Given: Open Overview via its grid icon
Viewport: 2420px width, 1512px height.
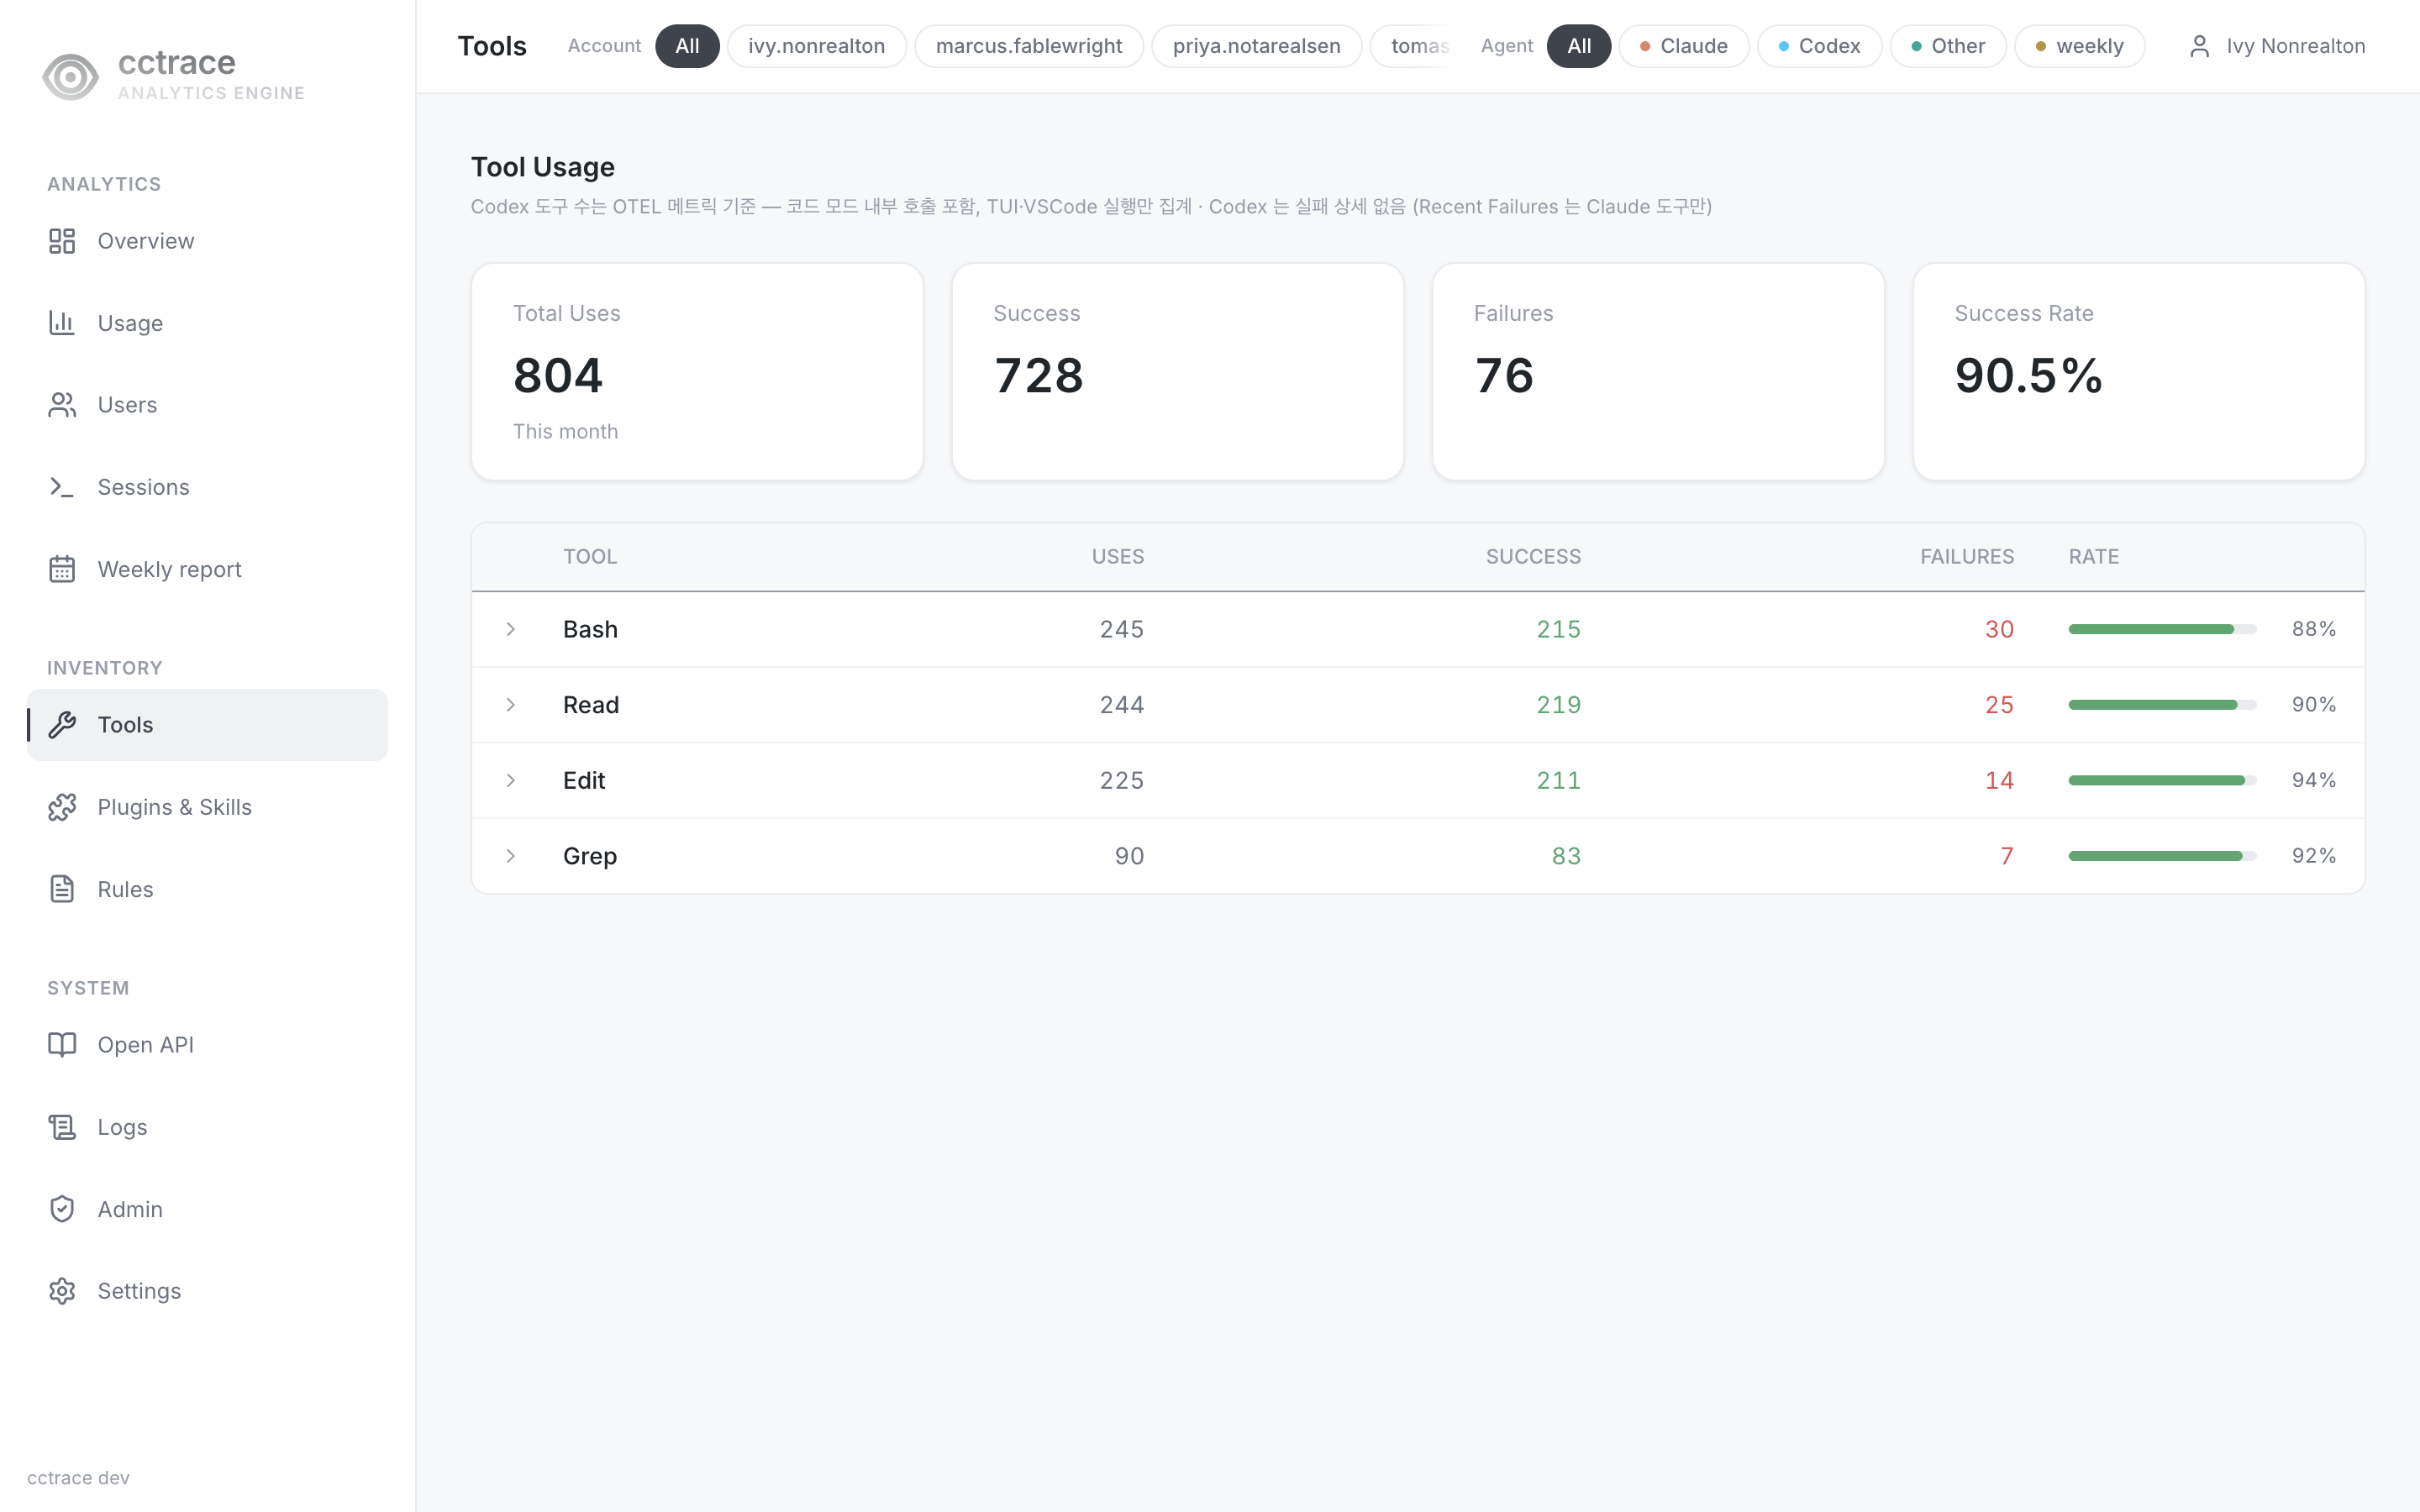Looking at the screenshot, I should point(62,241).
